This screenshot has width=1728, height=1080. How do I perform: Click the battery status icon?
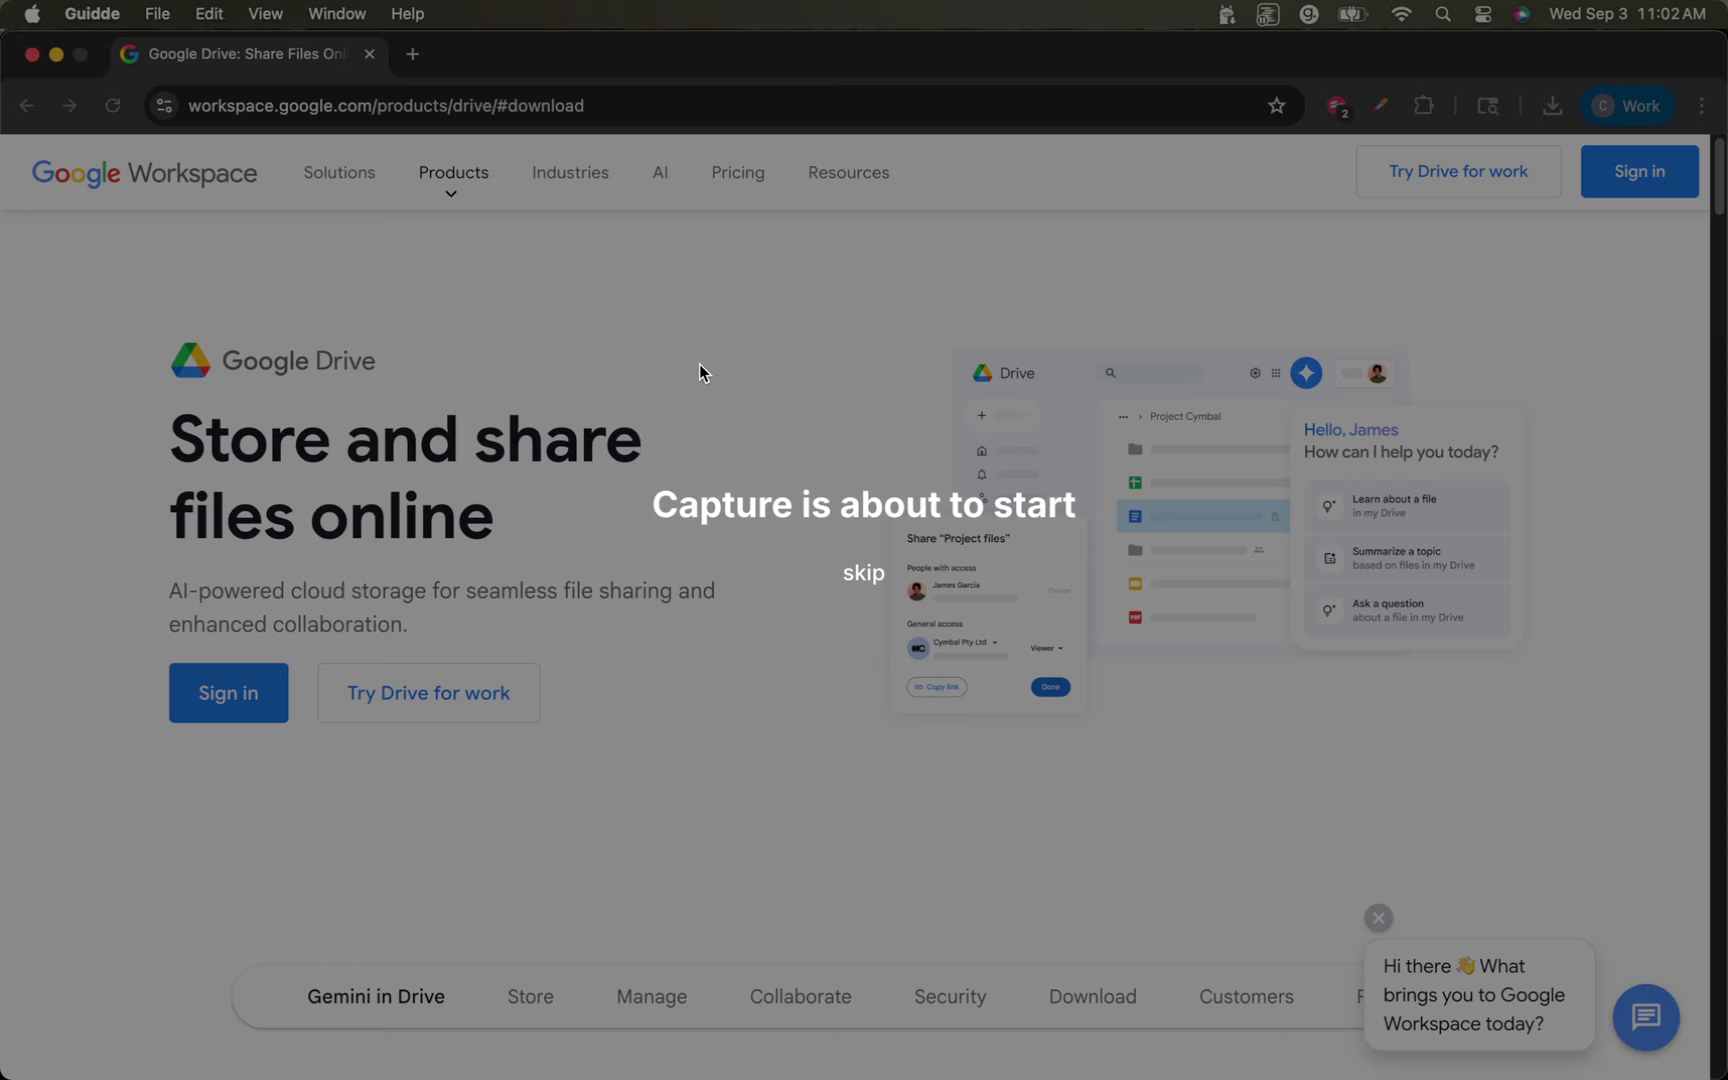click(x=1352, y=14)
